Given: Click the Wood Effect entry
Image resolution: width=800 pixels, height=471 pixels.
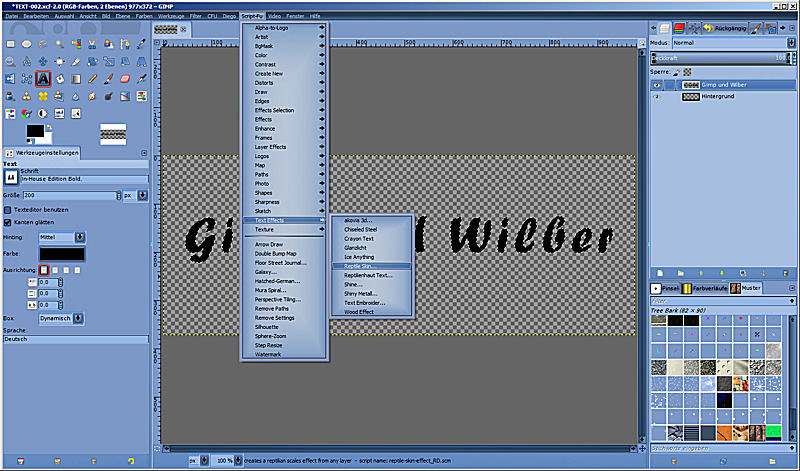Looking at the screenshot, I should tap(371, 312).
